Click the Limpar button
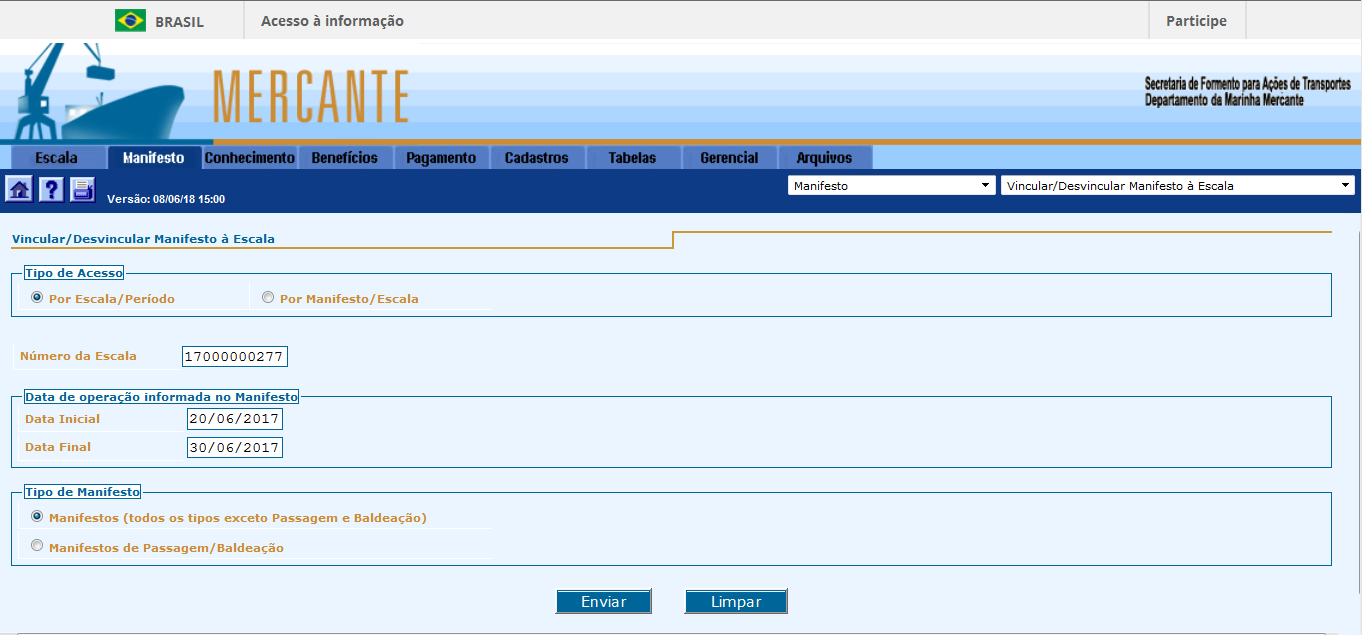 736,602
